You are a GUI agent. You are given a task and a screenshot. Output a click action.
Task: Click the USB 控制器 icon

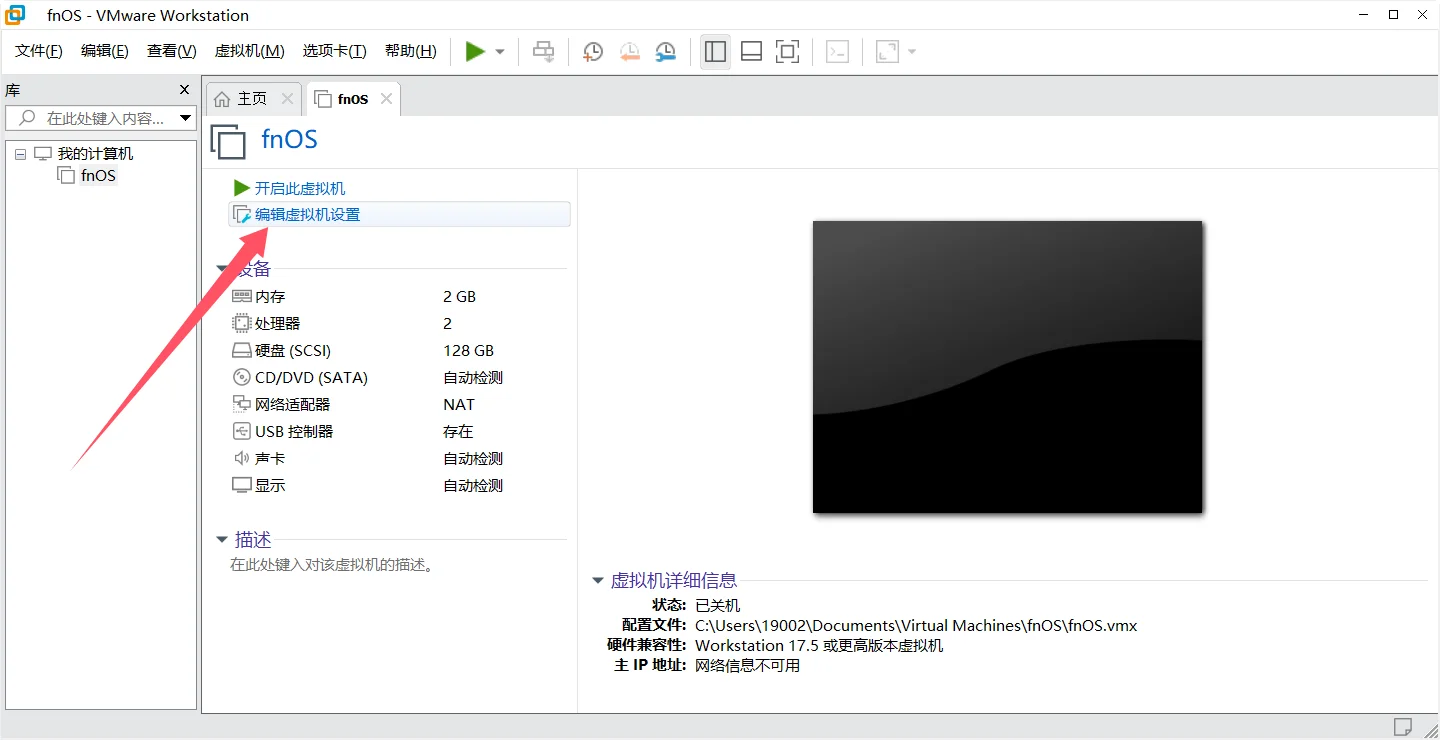[x=241, y=432]
